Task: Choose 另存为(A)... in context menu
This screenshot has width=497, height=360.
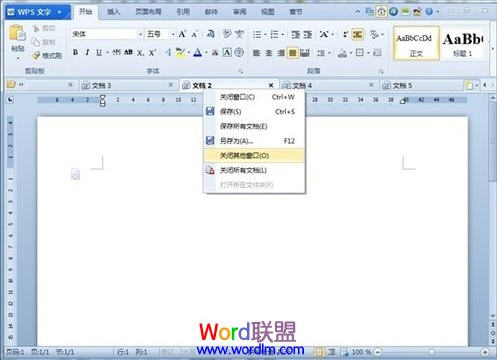Action: click(x=254, y=141)
